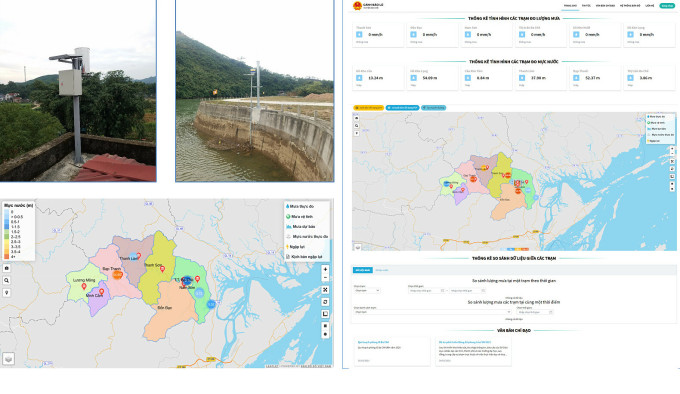The height and width of the screenshot is (394, 680).
Task: Click the yellow filter button above map
Action: [369, 107]
